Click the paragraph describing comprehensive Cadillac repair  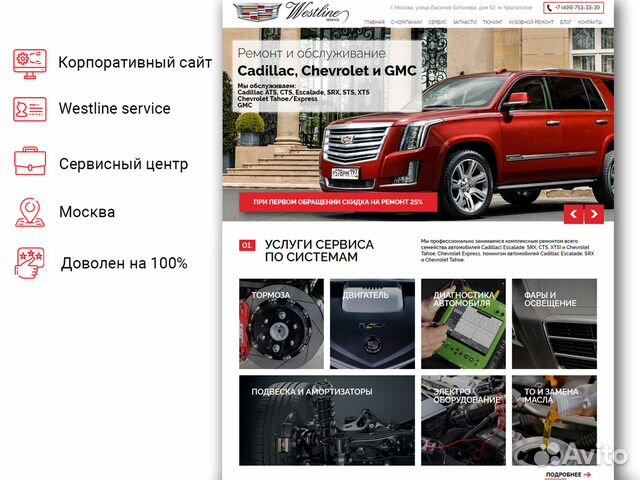click(x=507, y=250)
